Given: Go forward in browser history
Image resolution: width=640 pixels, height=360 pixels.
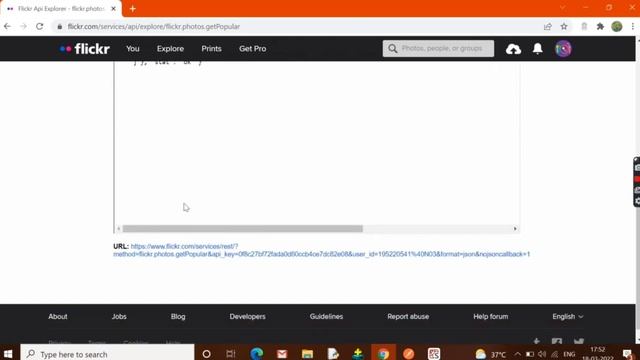Looking at the screenshot, I should (23, 27).
